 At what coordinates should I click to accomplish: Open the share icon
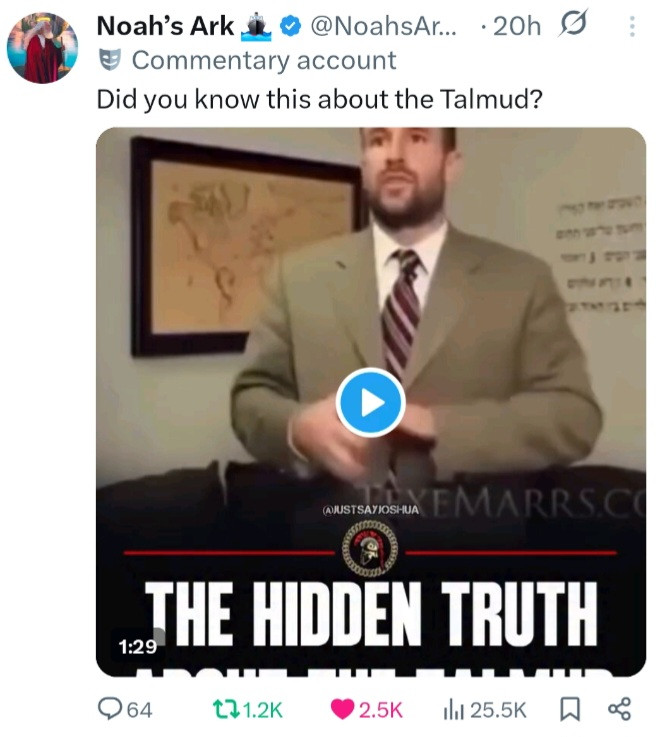[x=619, y=709]
